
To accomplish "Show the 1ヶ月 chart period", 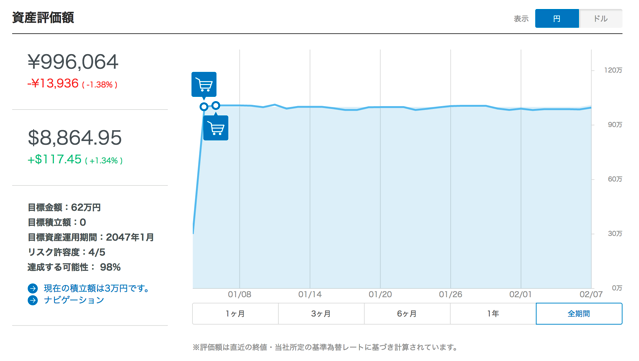I will (x=235, y=314).
